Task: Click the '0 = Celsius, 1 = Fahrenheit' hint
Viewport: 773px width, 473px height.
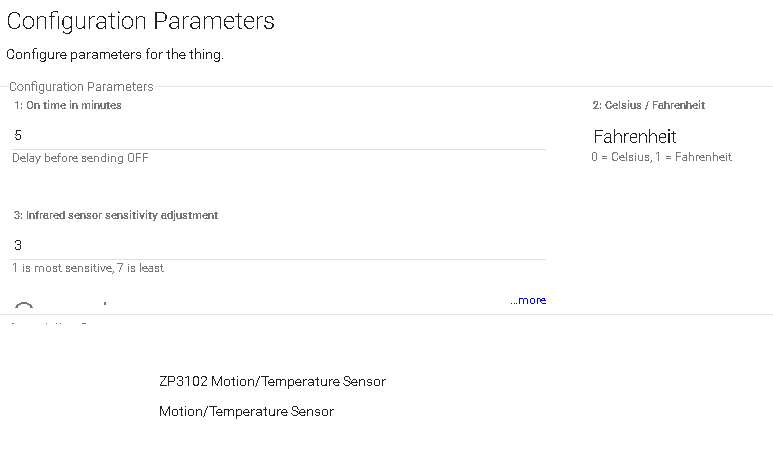Action: coord(661,157)
